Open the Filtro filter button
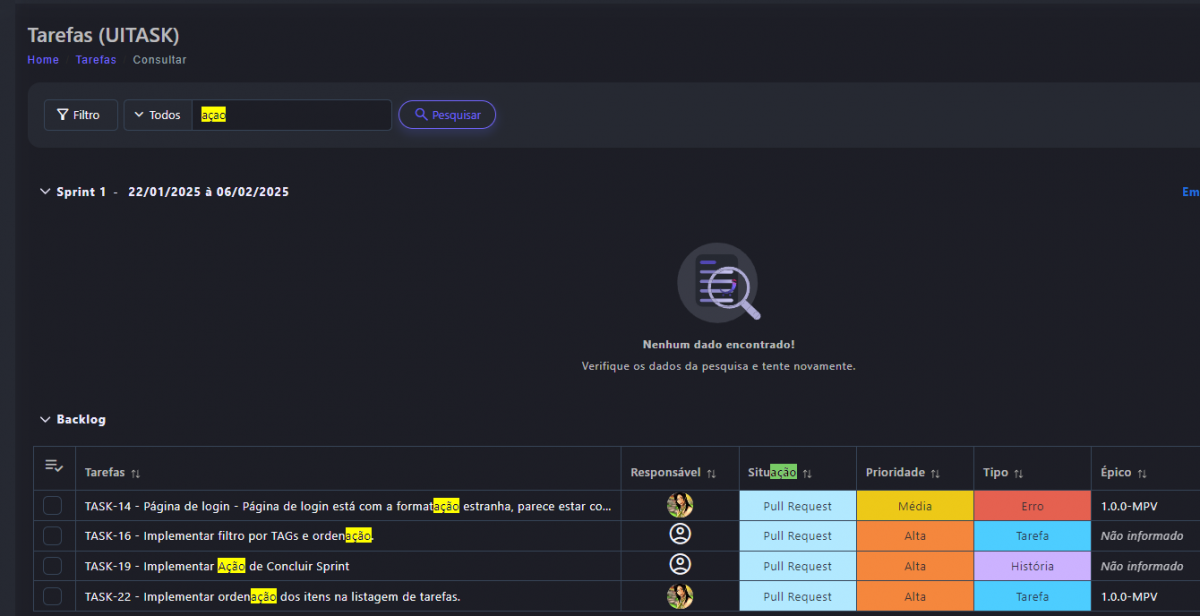Screen dimensions: 1200x616 click(x=80, y=115)
